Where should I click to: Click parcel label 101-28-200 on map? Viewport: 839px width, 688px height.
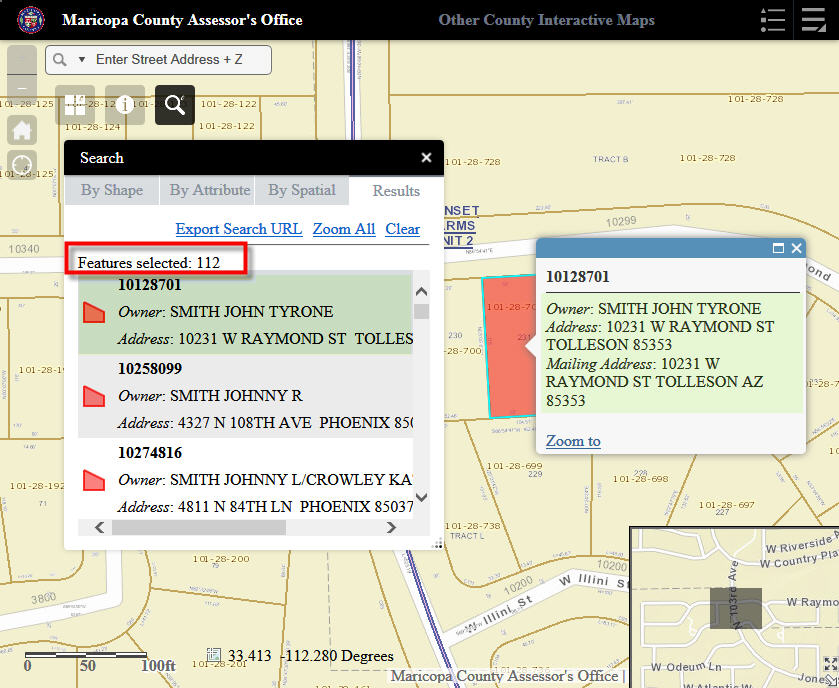tap(221, 559)
